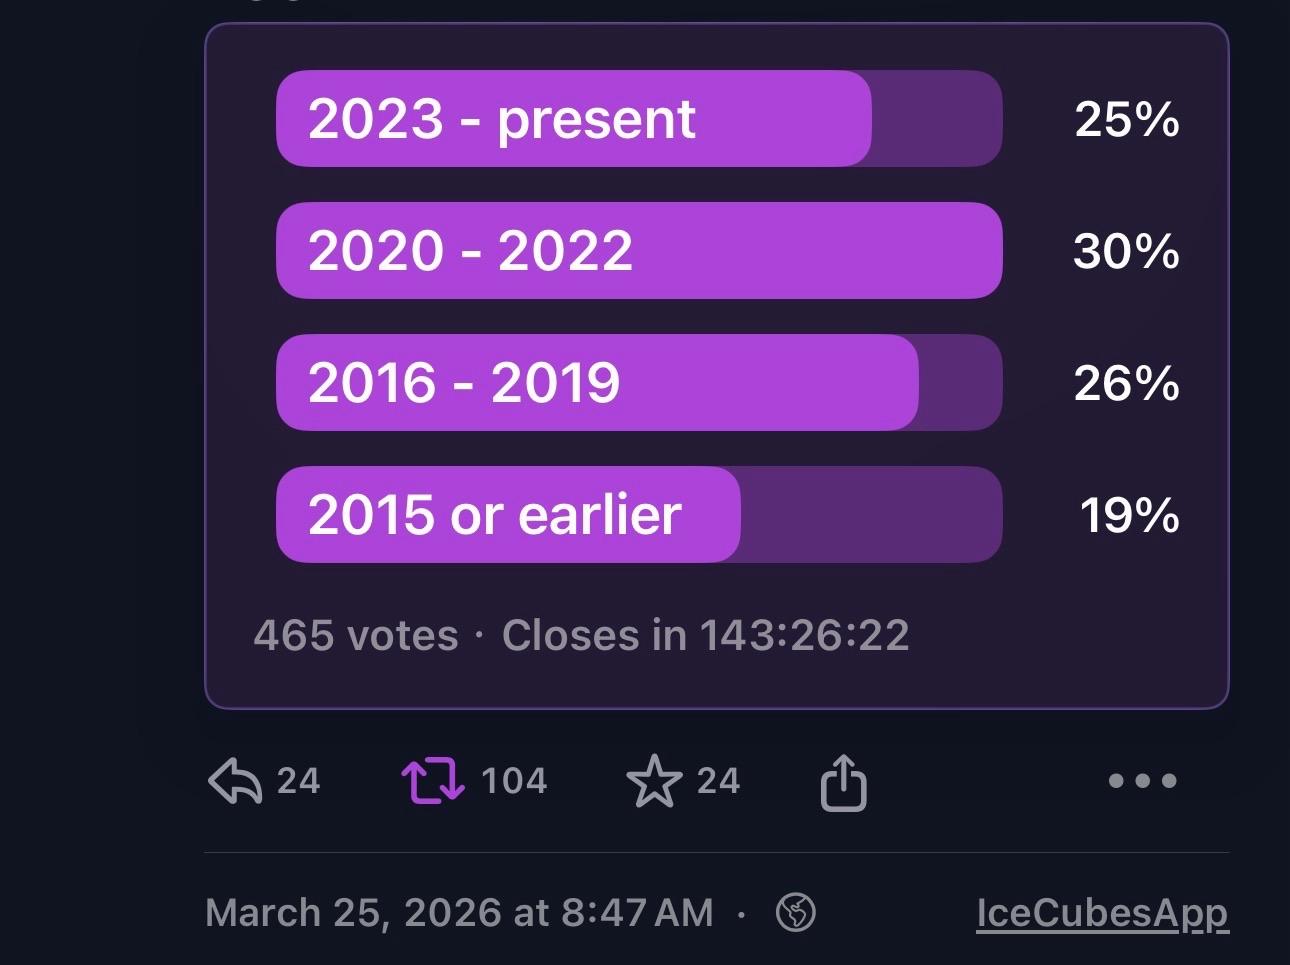Pick the "2015 or earlier" poll option
Screen dimensions: 1290x965
point(638,515)
